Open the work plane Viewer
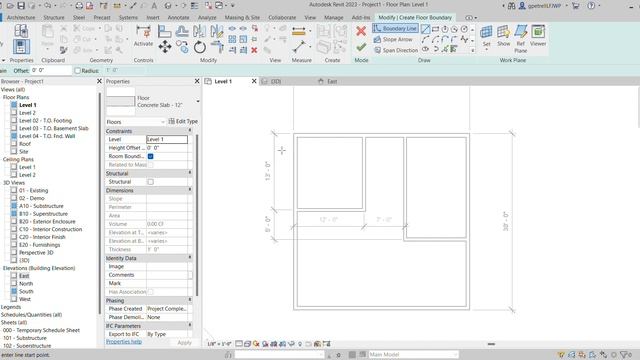The image size is (640, 360). click(x=538, y=35)
